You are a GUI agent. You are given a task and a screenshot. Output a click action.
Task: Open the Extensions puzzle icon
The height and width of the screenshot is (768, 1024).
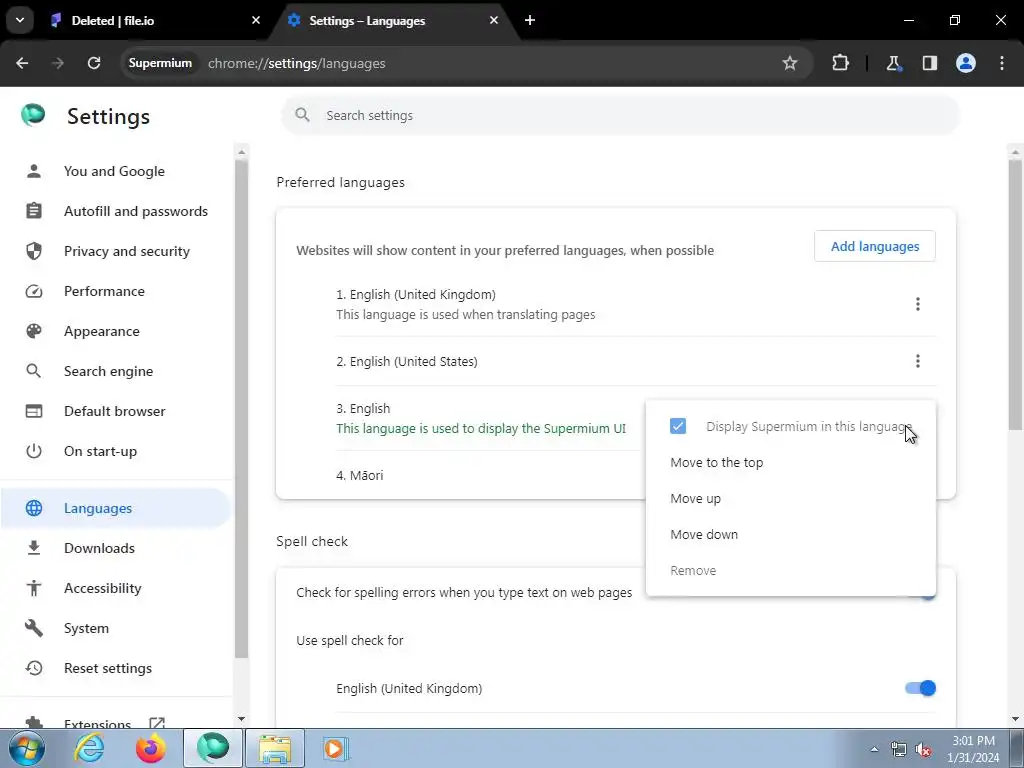840,63
